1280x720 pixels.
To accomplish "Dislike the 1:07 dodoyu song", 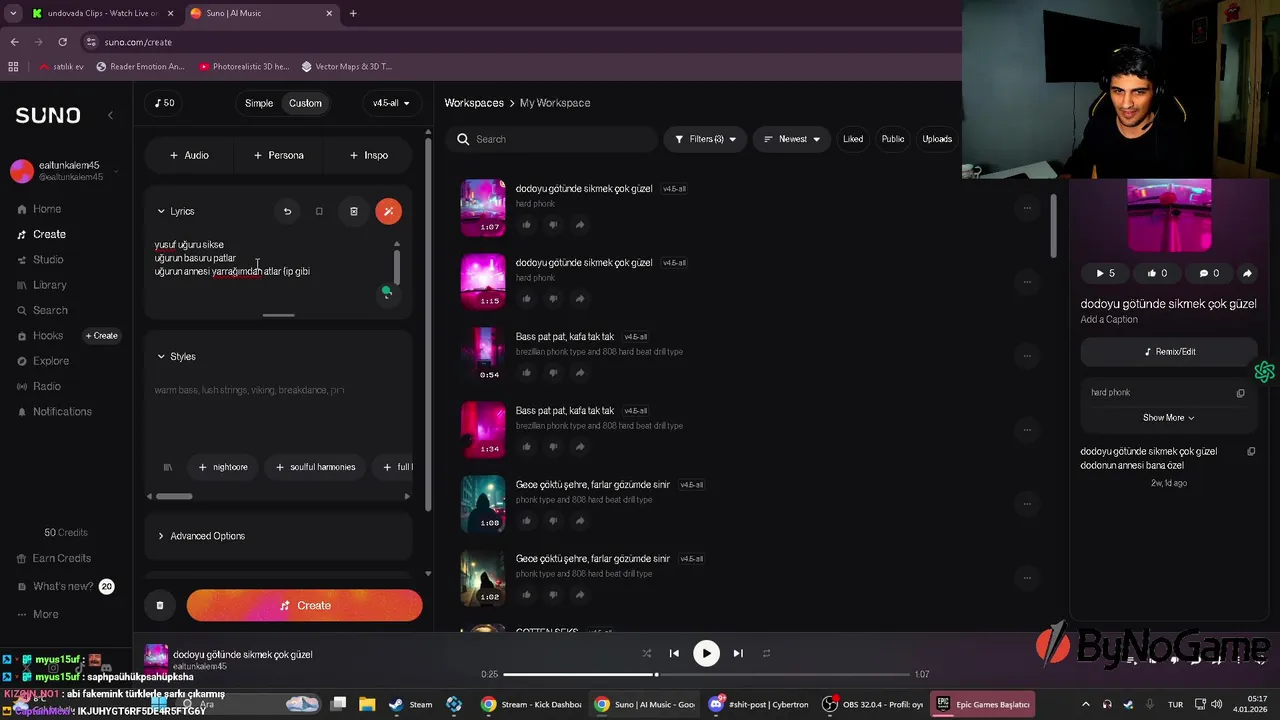I will coord(552,225).
